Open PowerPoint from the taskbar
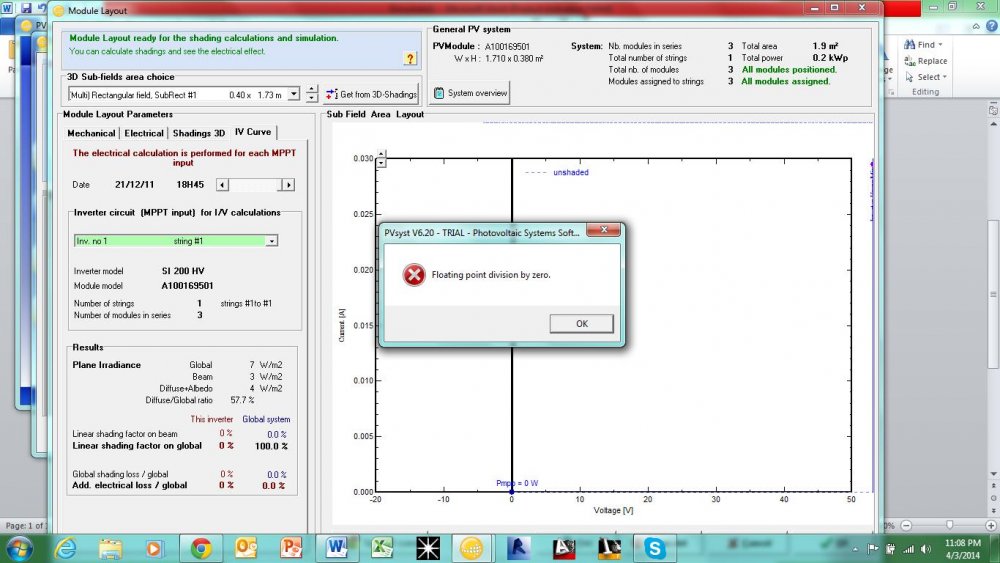Screen dimensions: 1000x563 [290, 547]
